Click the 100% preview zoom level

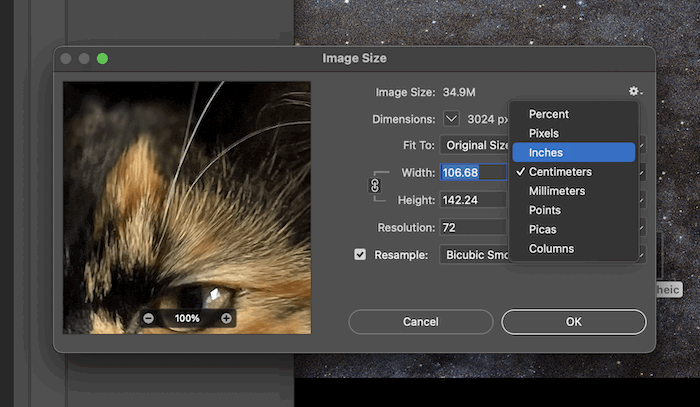(187, 318)
